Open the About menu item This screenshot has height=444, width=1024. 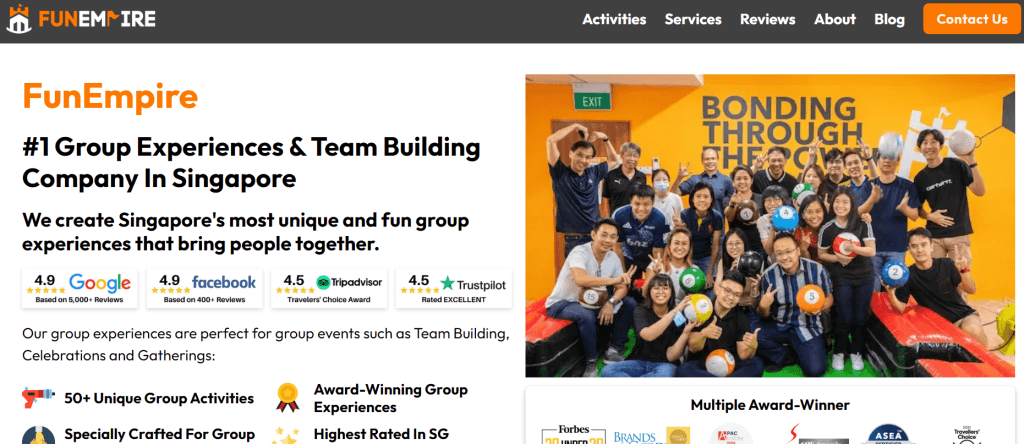click(835, 20)
